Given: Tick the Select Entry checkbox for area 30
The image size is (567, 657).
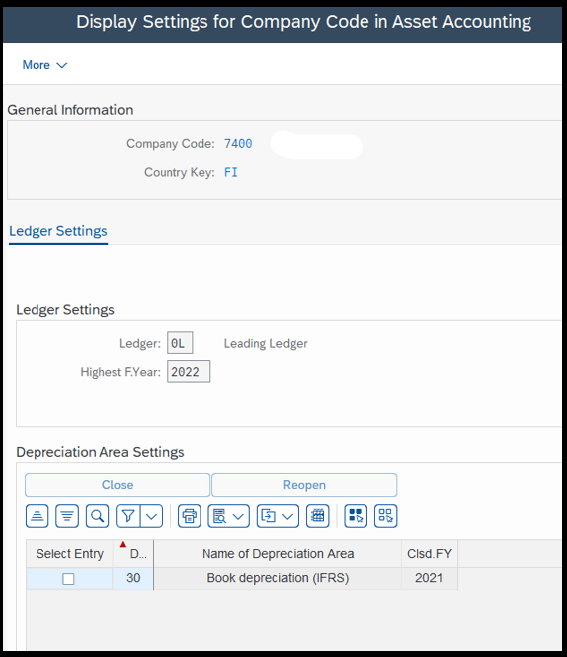Looking at the screenshot, I should click(68, 579).
